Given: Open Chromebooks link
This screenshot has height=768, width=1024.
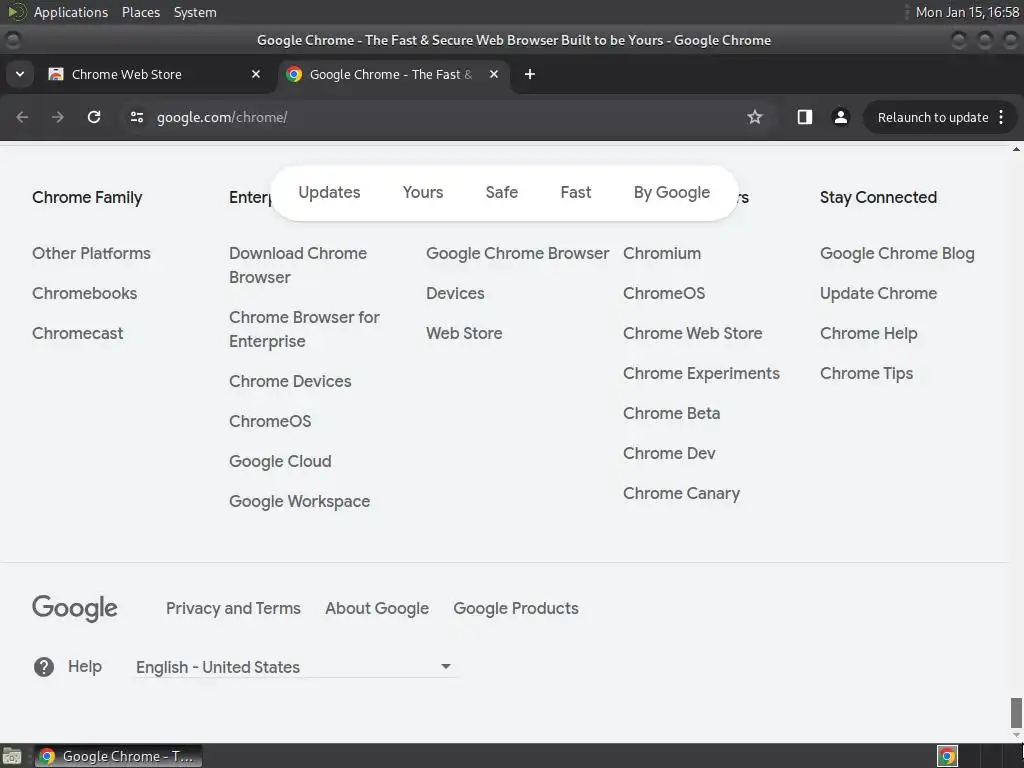Looking at the screenshot, I should (84, 293).
